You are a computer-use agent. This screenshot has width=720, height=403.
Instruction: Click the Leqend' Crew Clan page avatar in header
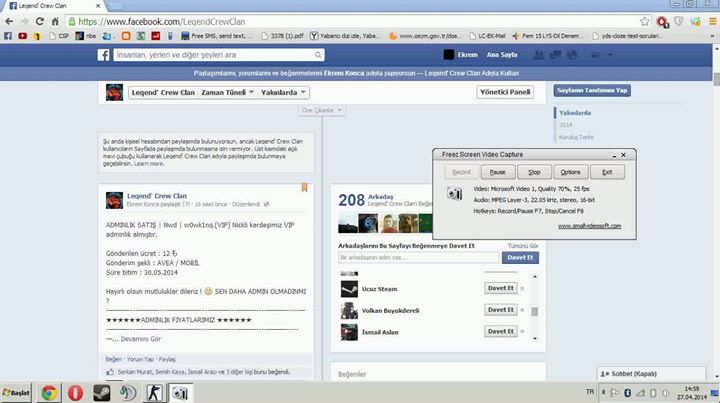coord(114,92)
